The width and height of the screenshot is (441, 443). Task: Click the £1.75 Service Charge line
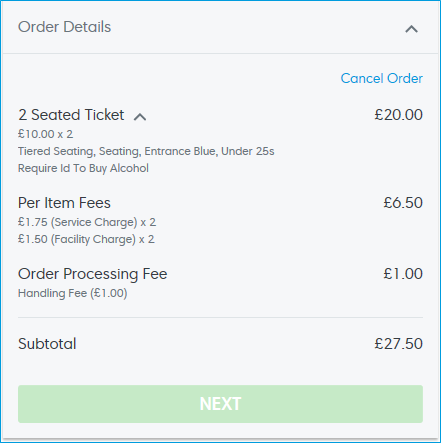click(x=87, y=222)
